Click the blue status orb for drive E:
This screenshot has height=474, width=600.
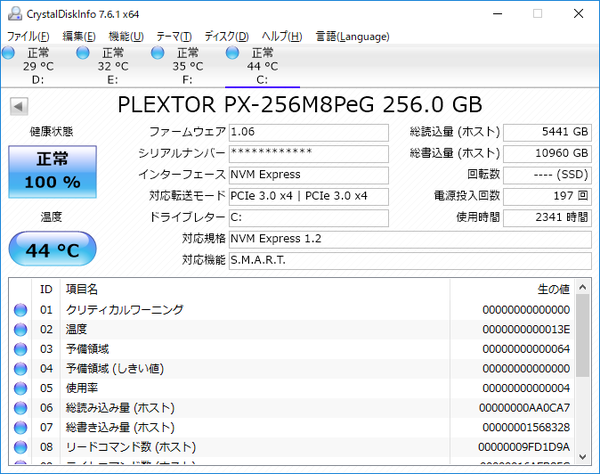tap(83, 52)
